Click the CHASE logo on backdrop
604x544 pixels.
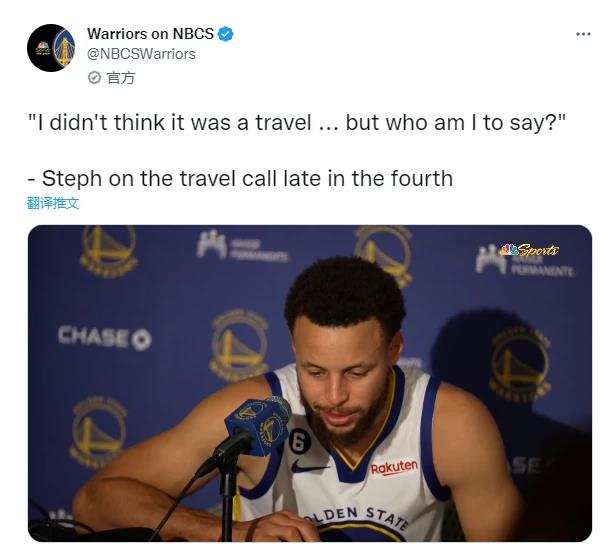coord(105,338)
